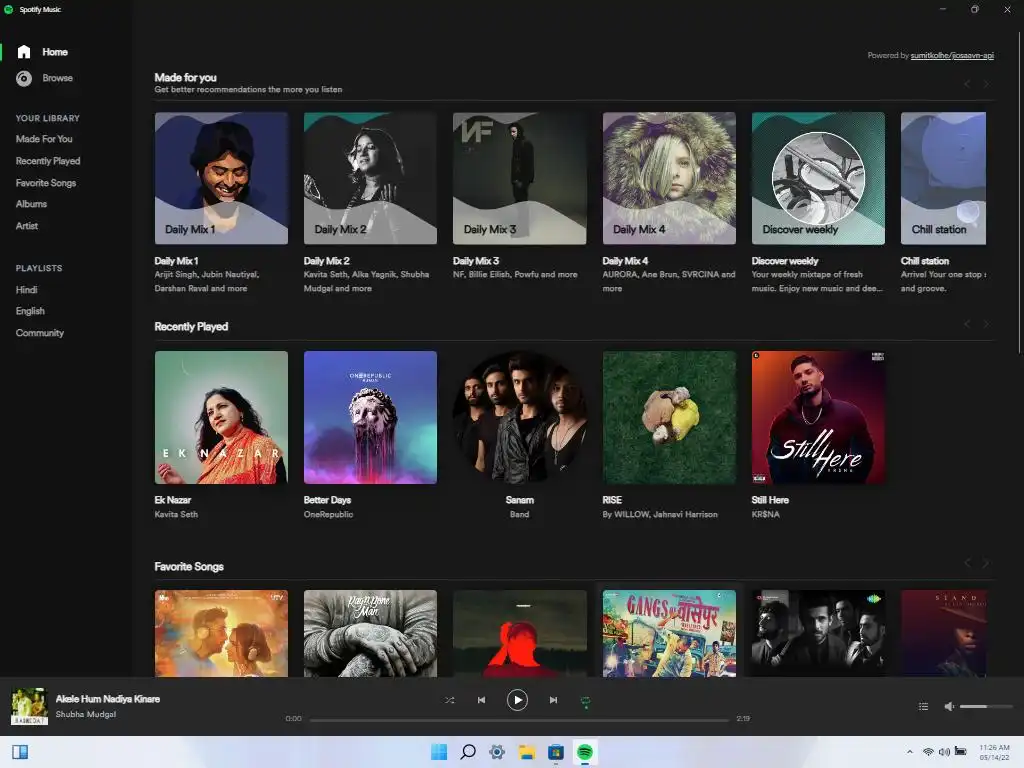Open Artist in Your Library
This screenshot has height=768, width=1024.
27,225
